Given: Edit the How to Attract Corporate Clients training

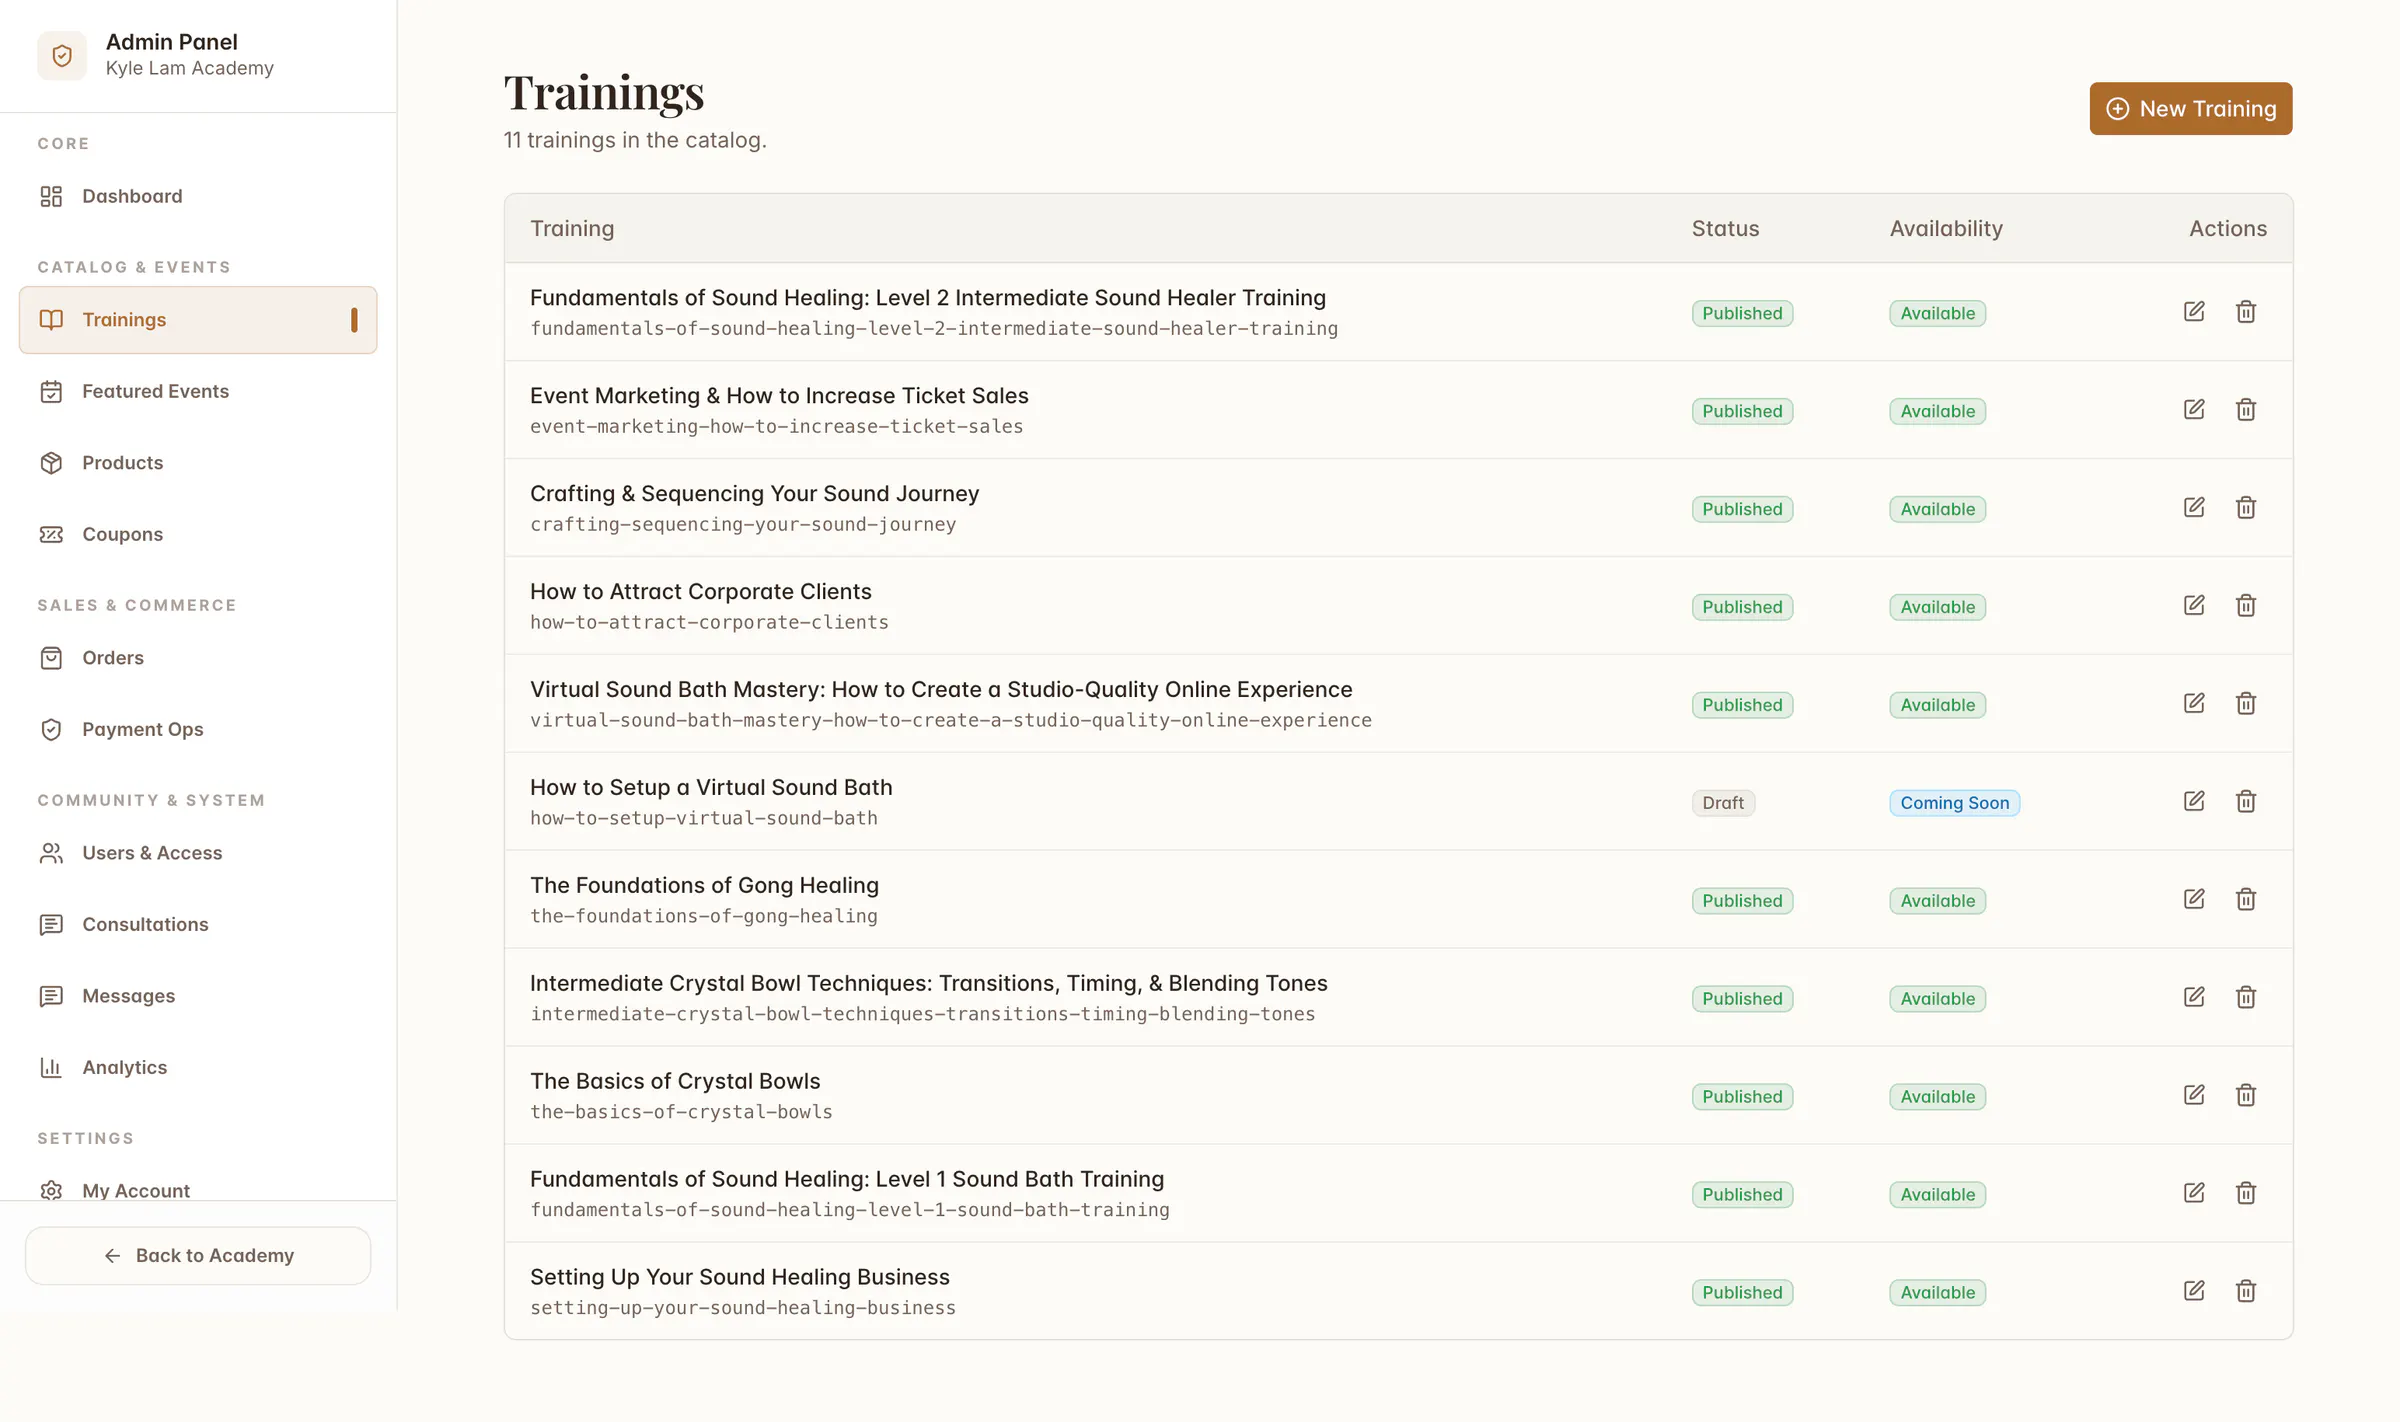Looking at the screenshot, I should pos(2194,605).
